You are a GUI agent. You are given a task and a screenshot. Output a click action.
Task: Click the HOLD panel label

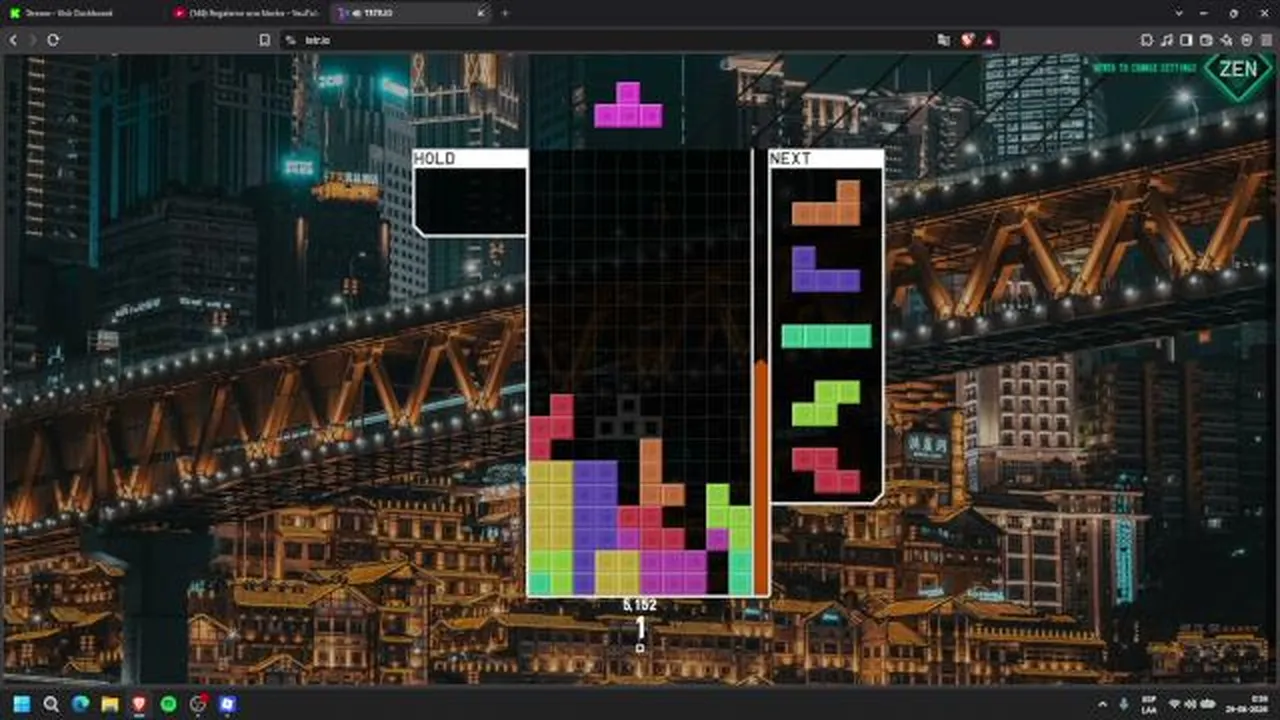coord(434,158)
